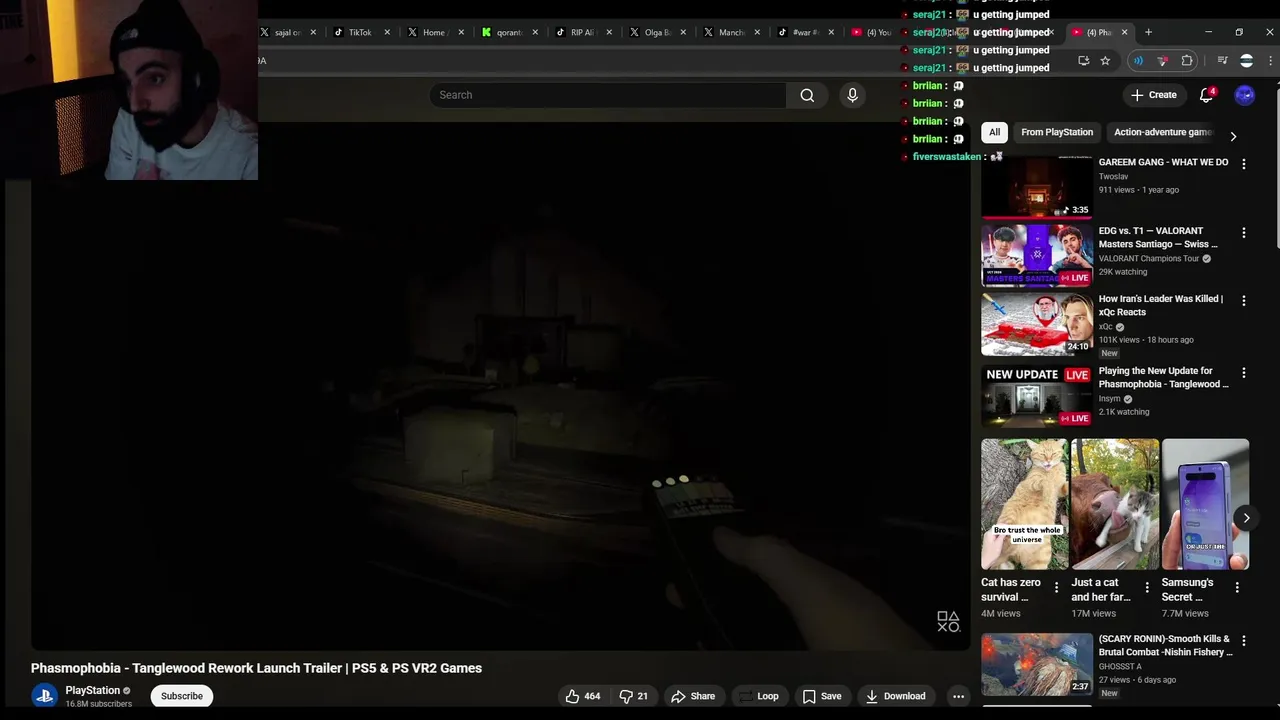Subscribe to the PlayStation channel
This screenshot has height=720, width=1280.
182,696
